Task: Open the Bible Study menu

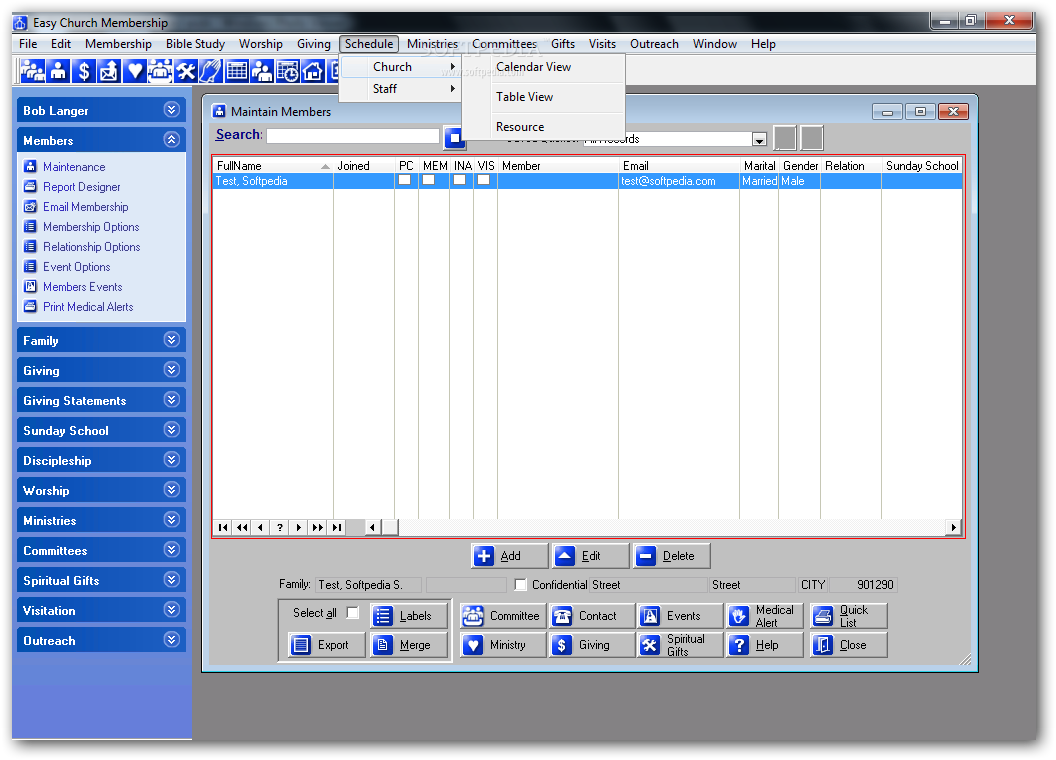Action: (195, 44)
